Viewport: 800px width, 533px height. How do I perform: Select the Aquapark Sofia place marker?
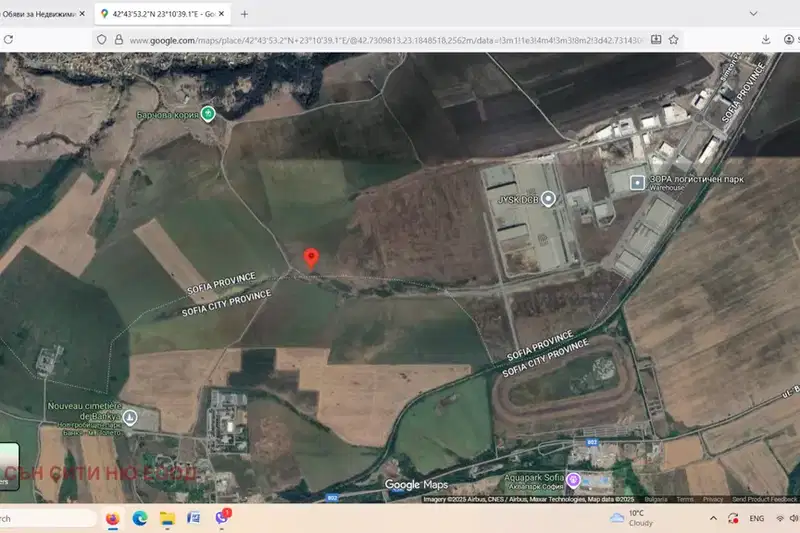573,480
